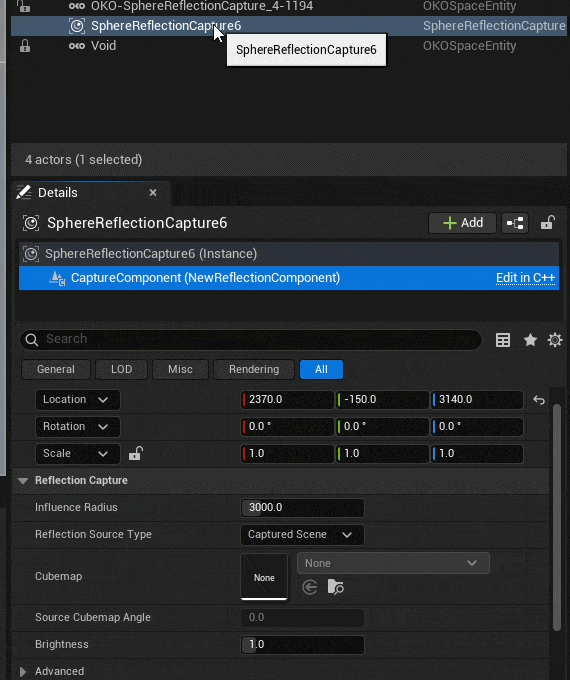Use selected asset from Content Browser arrow
This screenshot has height=680, width=570.
click(310, 588)
